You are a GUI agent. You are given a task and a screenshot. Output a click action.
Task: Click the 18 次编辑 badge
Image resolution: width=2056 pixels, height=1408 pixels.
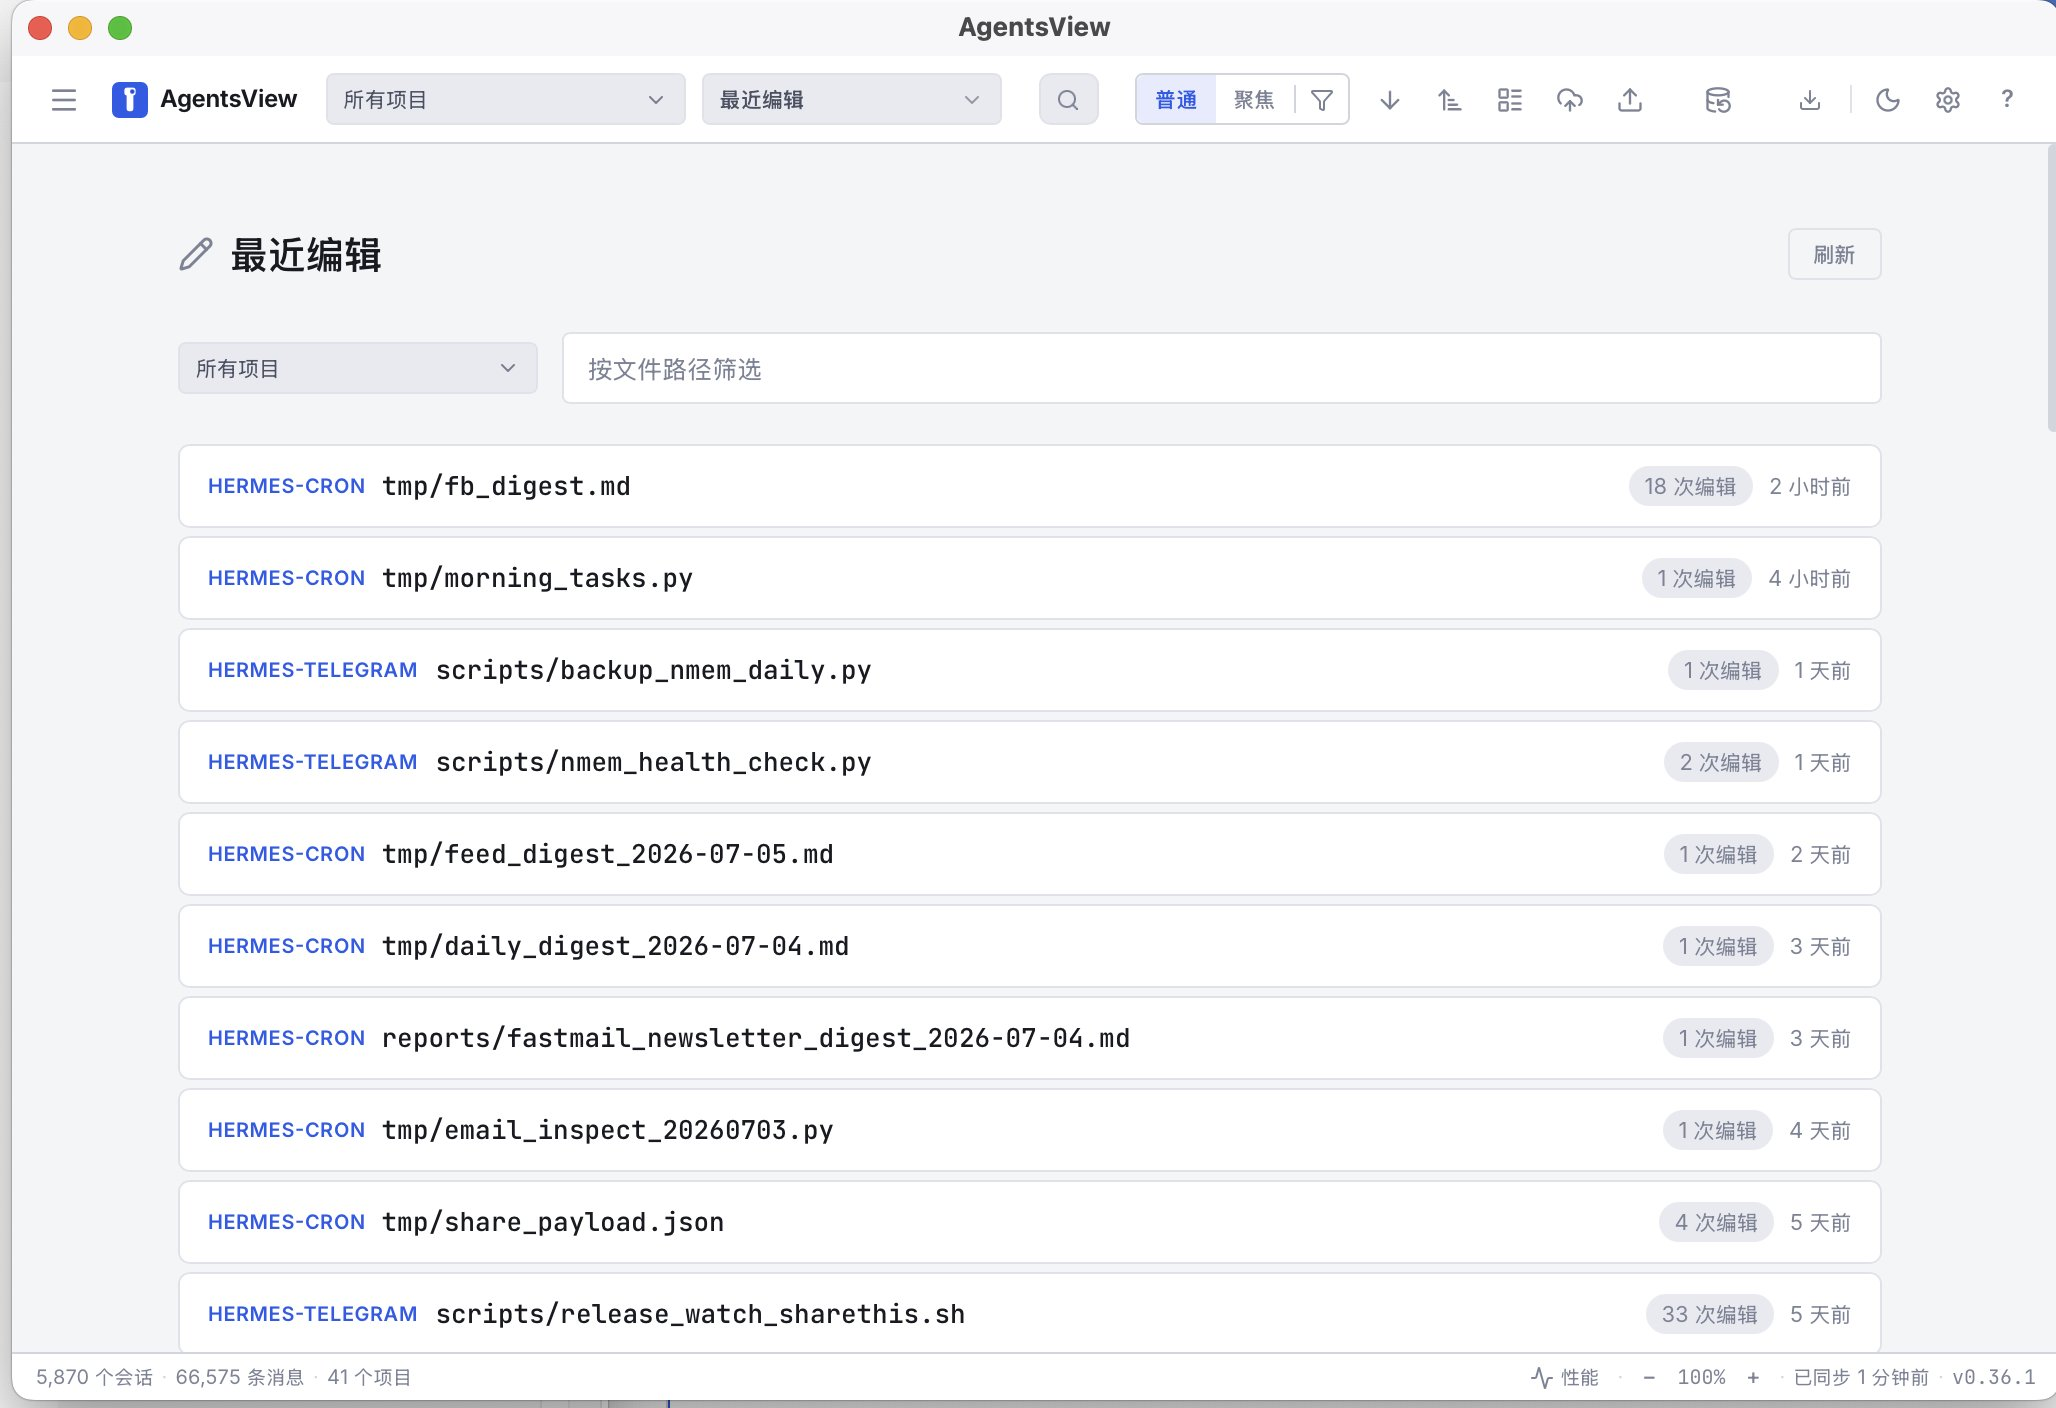coord(1690,486)
